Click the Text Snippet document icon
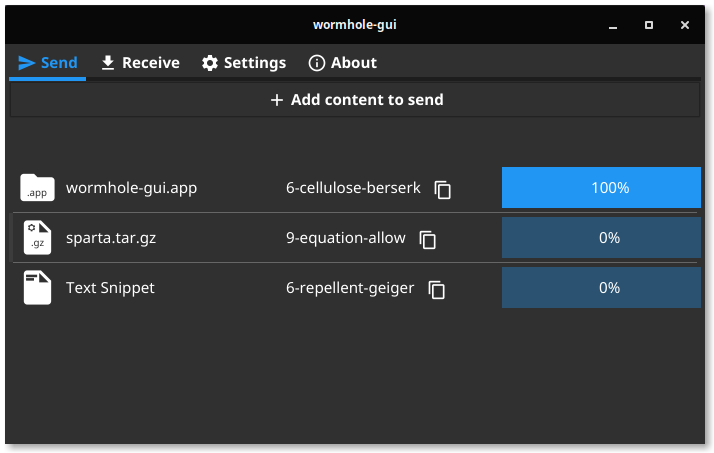Screen dimensions: 714x453 (x=37, y=288)
